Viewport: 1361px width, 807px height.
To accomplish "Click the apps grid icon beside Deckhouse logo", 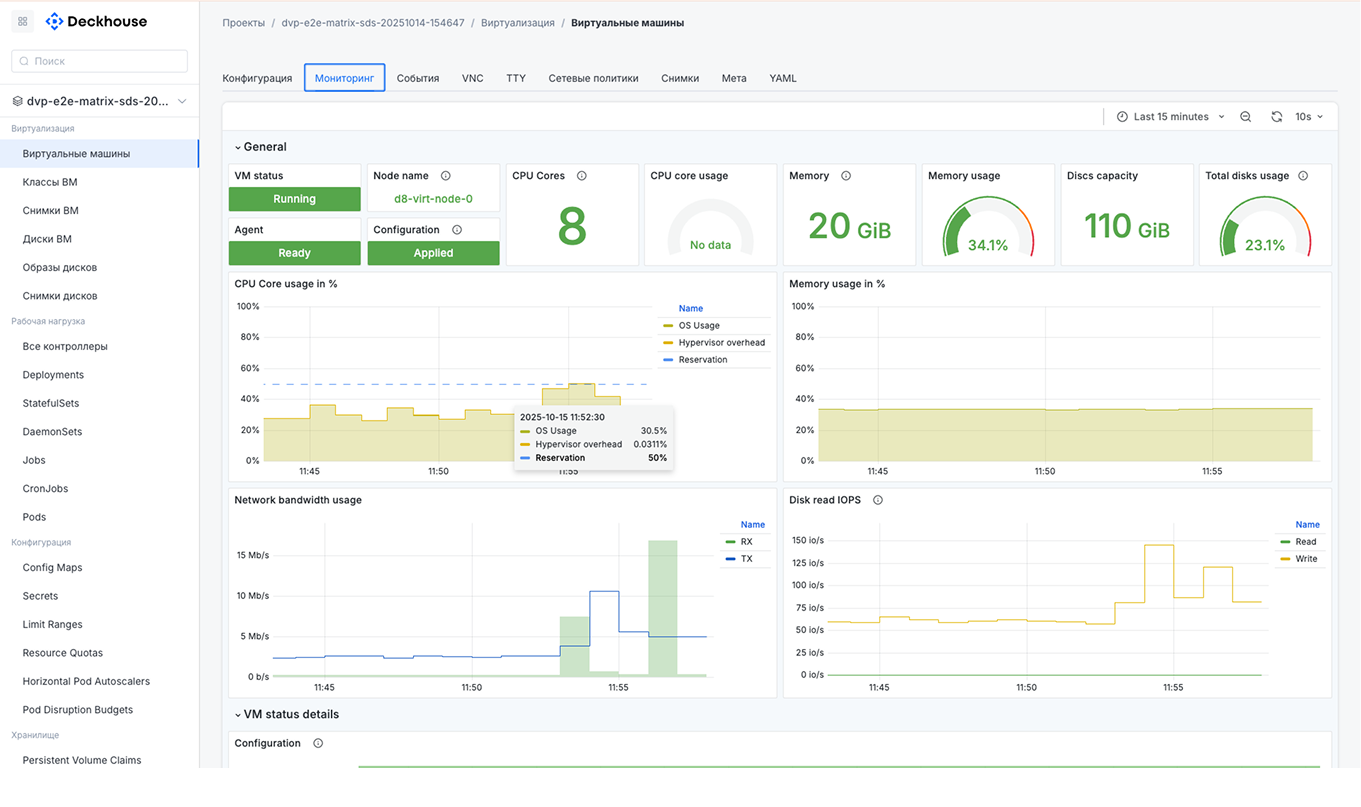I will [x=23, y=21].
